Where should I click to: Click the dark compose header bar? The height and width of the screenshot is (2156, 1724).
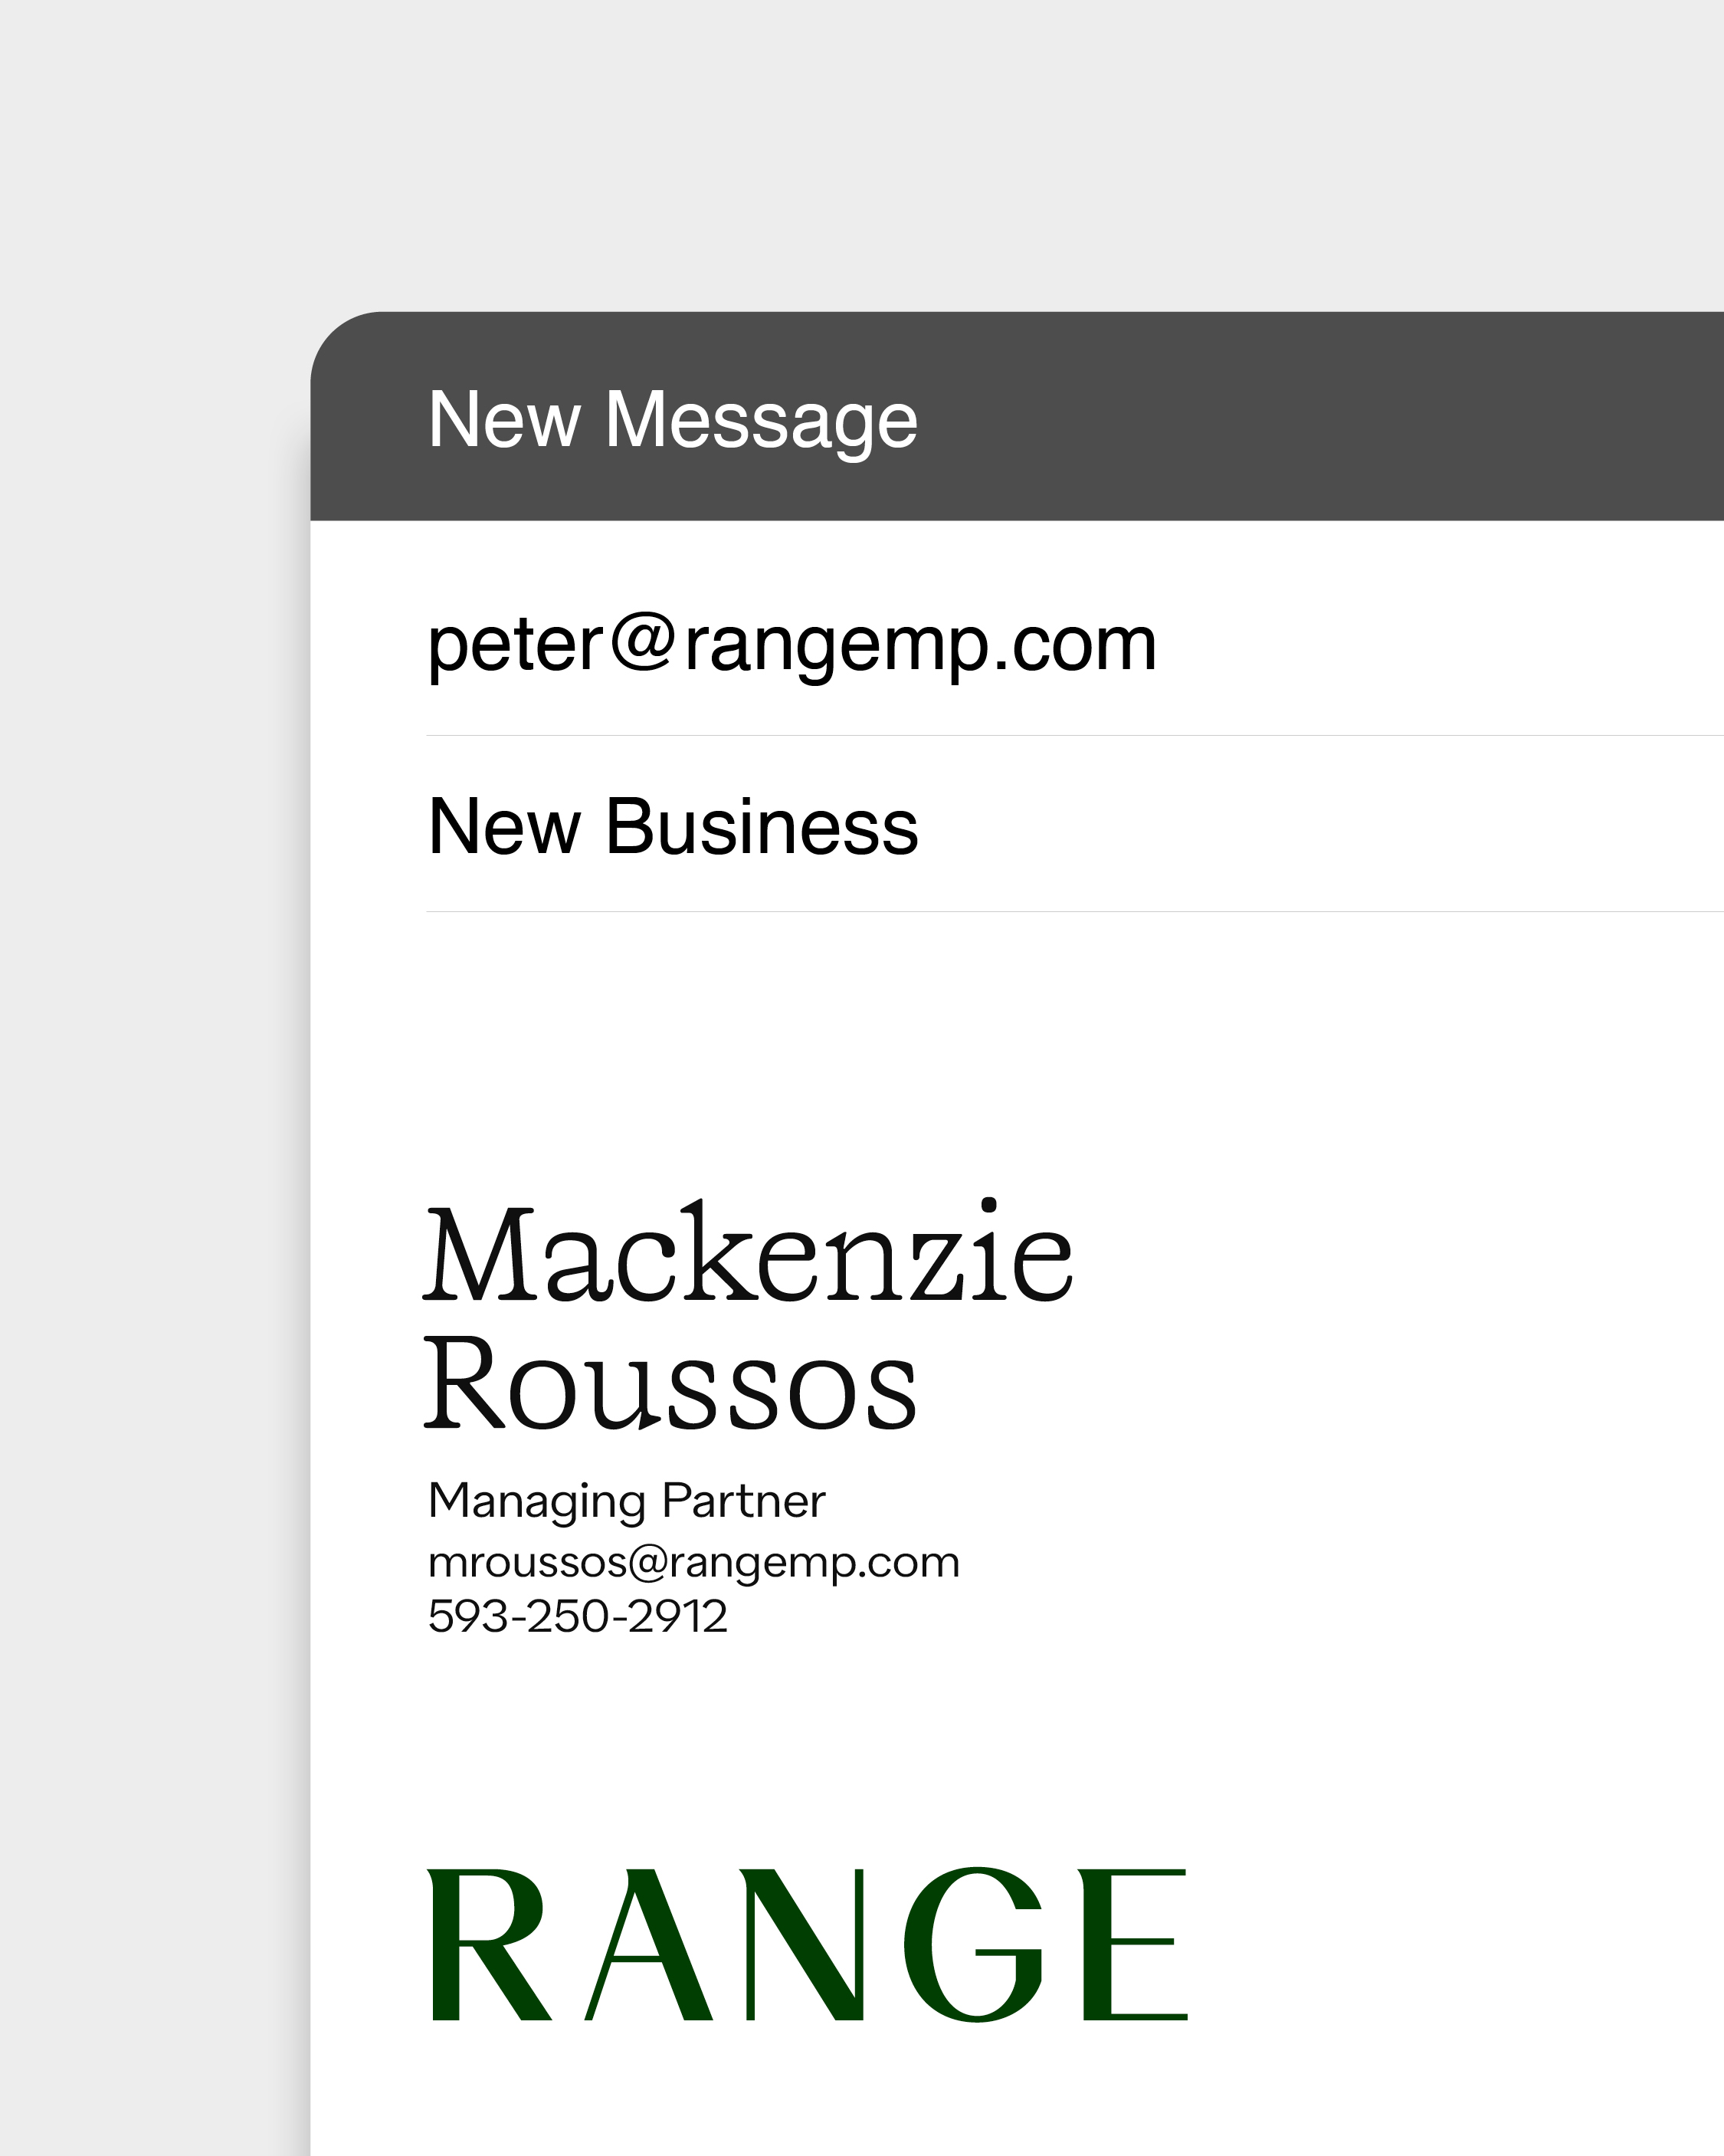coord(1300,416)
